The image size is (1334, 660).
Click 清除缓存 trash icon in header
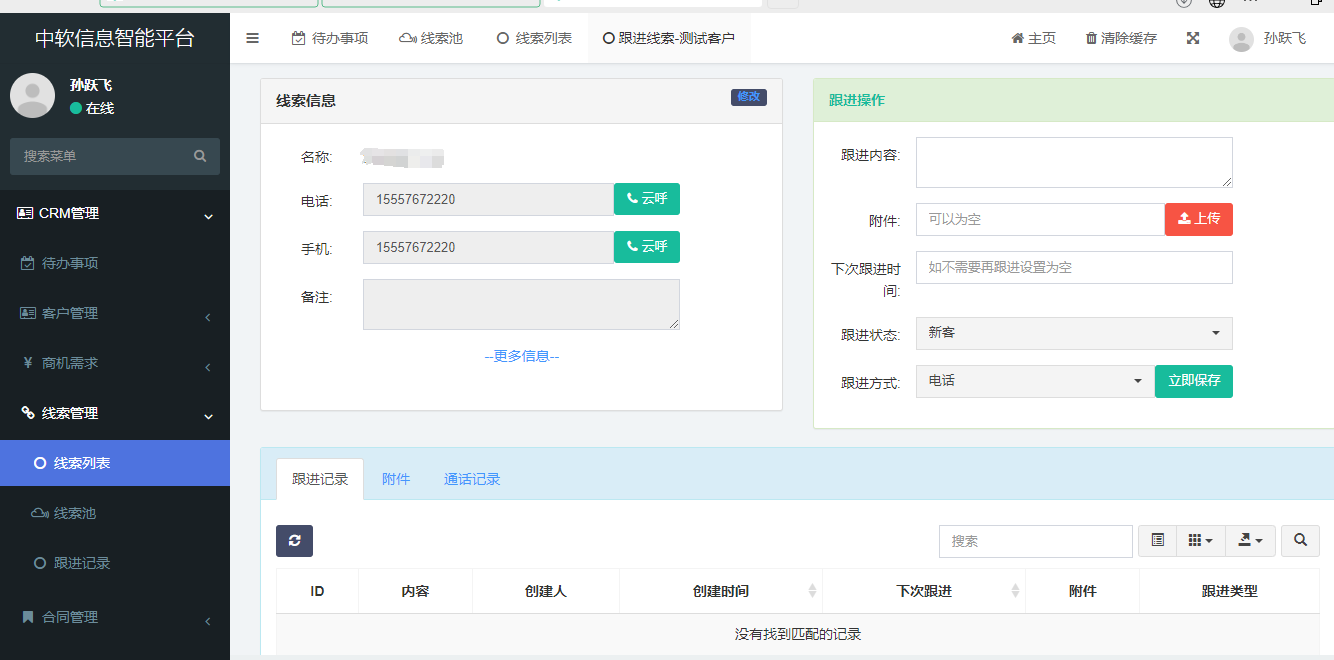[1091, 38]
